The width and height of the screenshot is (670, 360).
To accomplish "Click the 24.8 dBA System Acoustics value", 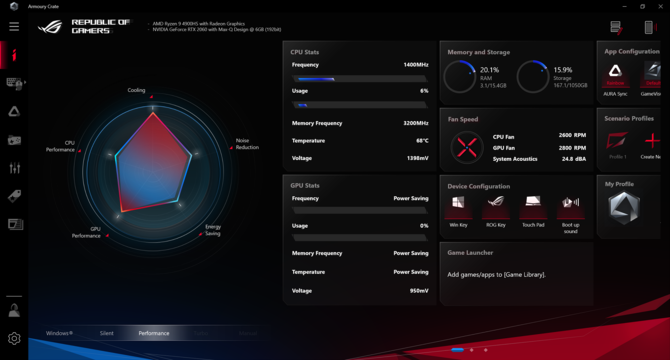I will coord(574,159).
